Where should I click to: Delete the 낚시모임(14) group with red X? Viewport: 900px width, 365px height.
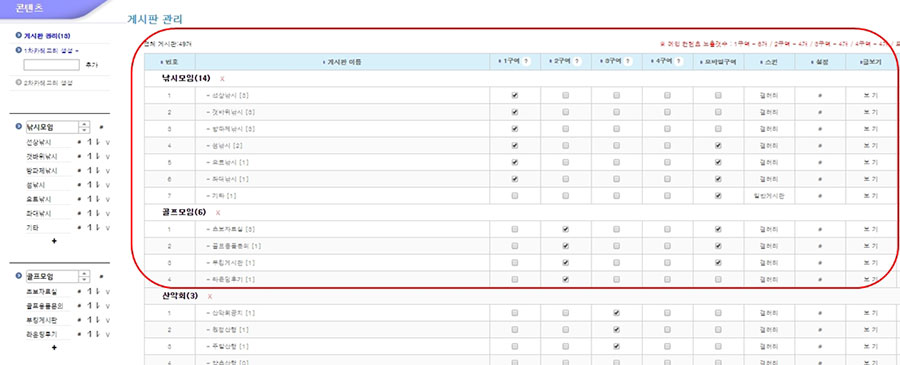(222, 79)
